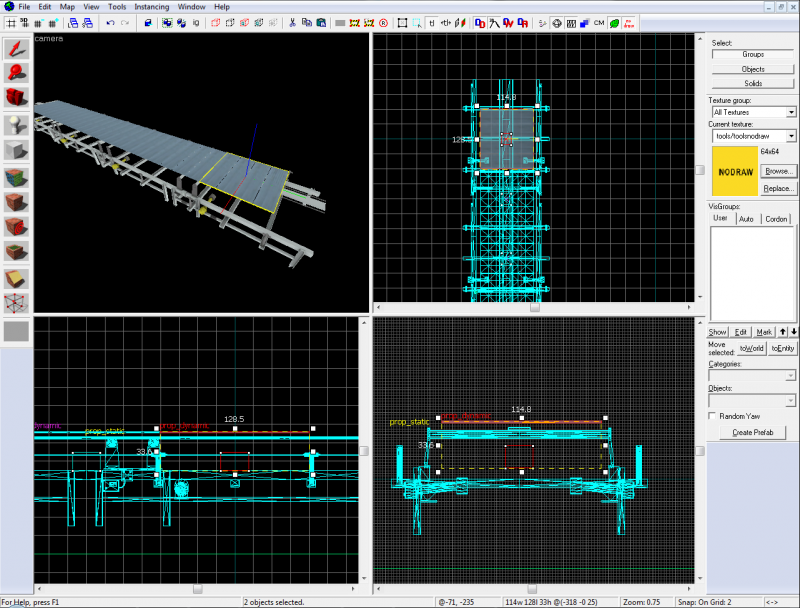Toggle the CM collision models button
Image resolution: width=800 pixels, height=608 pixels.
tap(598, 22)
